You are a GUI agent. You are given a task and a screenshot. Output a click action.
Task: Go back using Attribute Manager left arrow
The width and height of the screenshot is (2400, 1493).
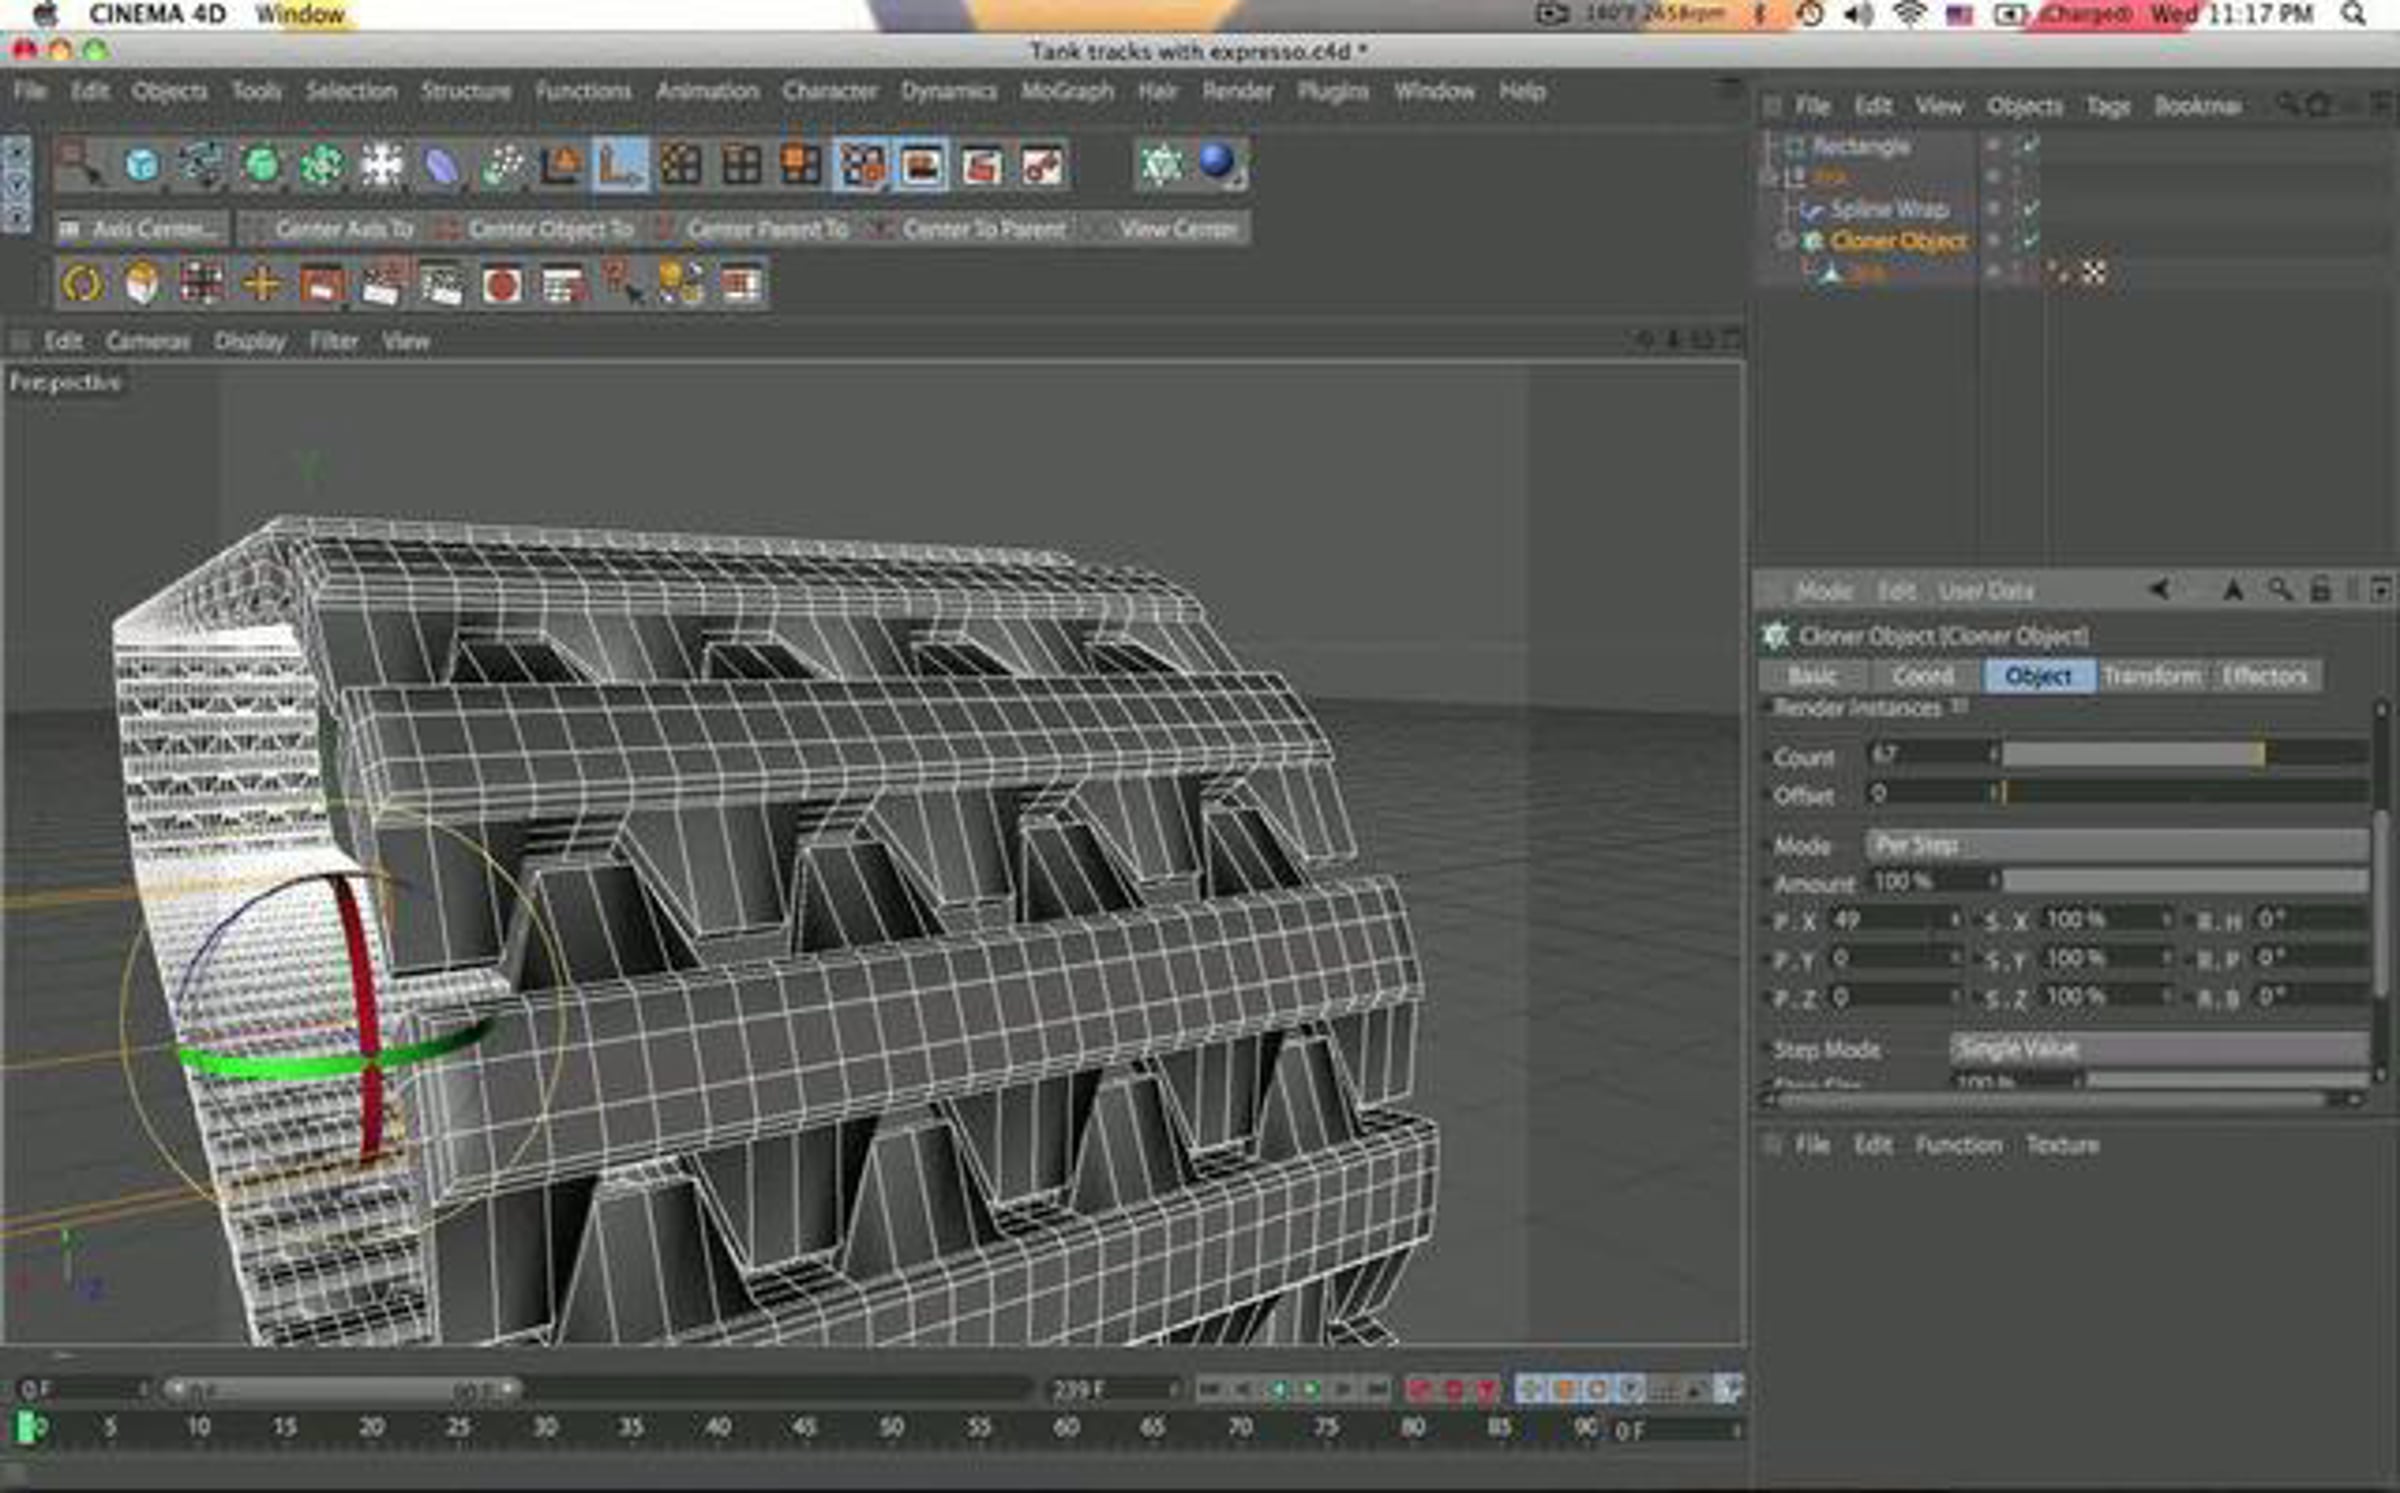pos(2159,590)
